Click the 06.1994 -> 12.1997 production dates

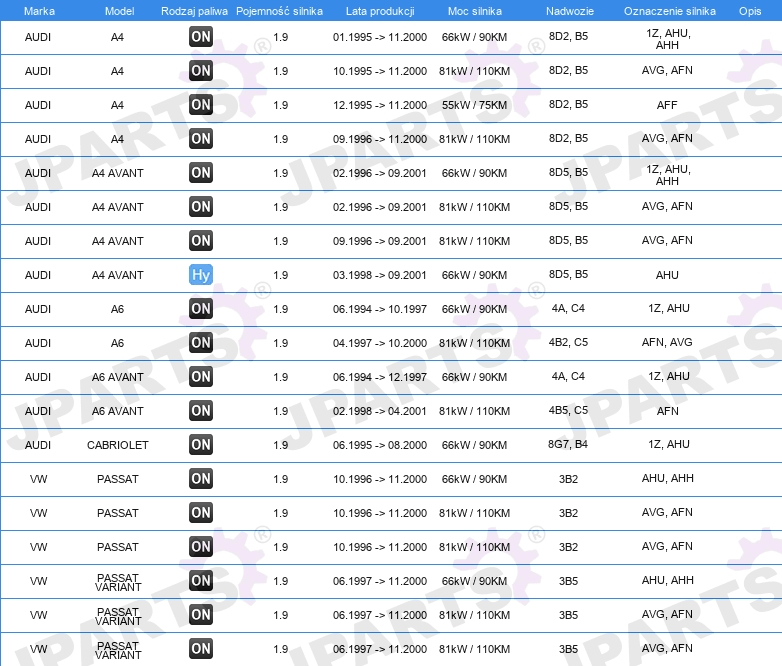380,377
